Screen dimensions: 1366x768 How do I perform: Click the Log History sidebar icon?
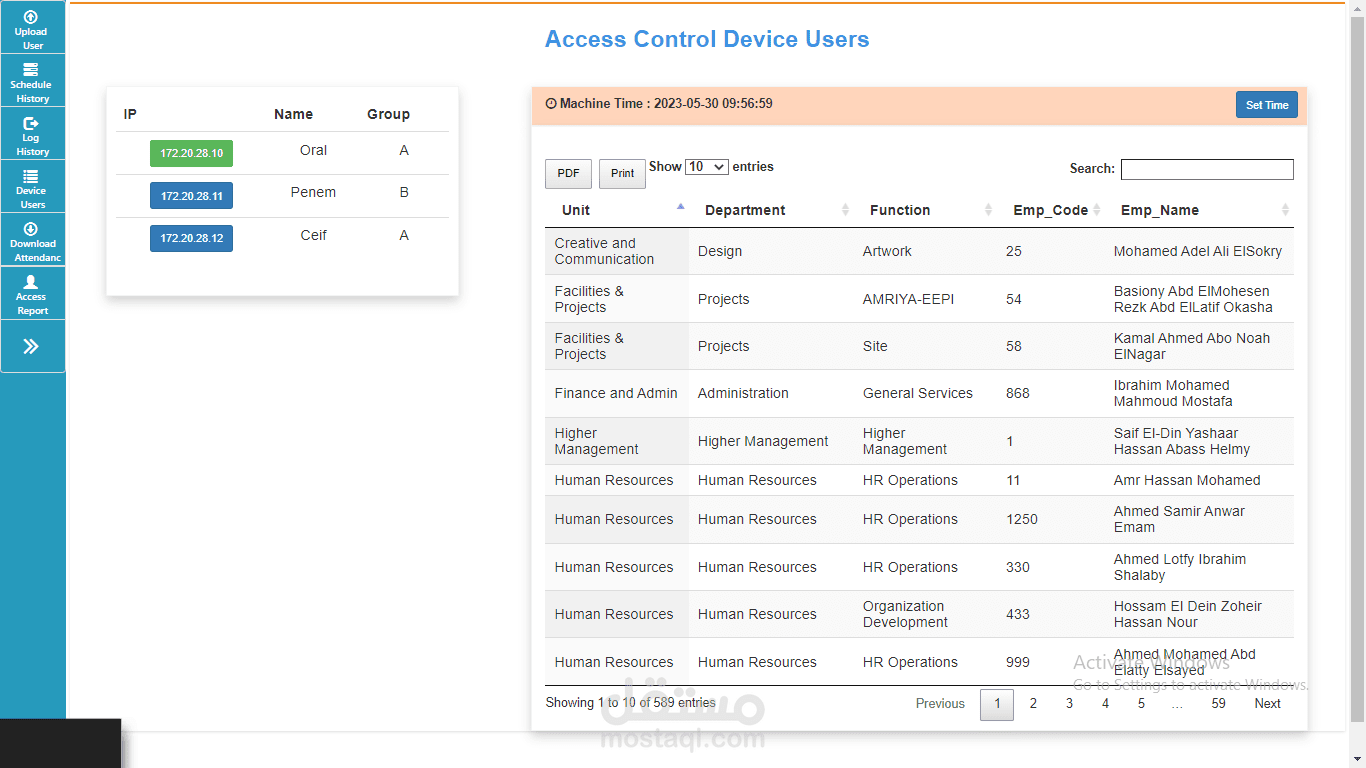click(x=32, y=133)
